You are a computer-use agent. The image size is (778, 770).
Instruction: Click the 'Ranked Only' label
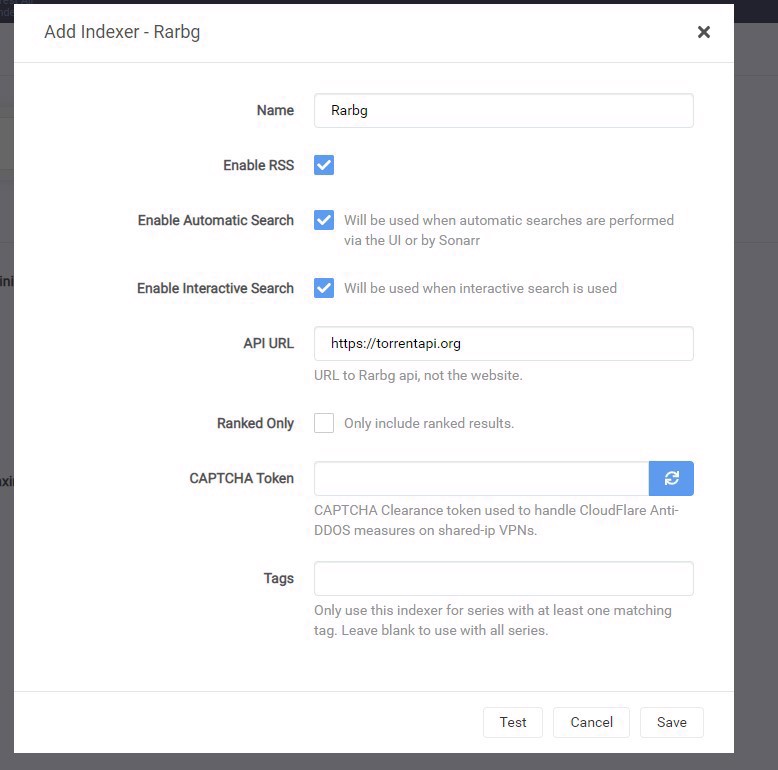click(x=256, y=423)
